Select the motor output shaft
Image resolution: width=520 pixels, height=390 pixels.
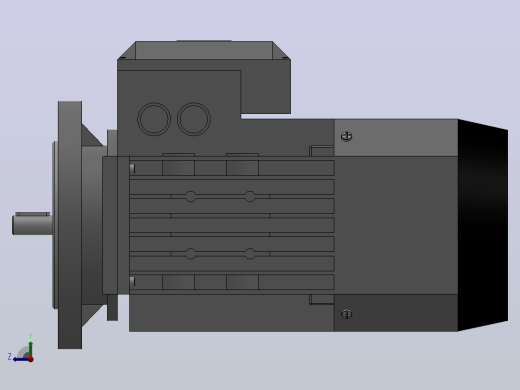point(32,224)
